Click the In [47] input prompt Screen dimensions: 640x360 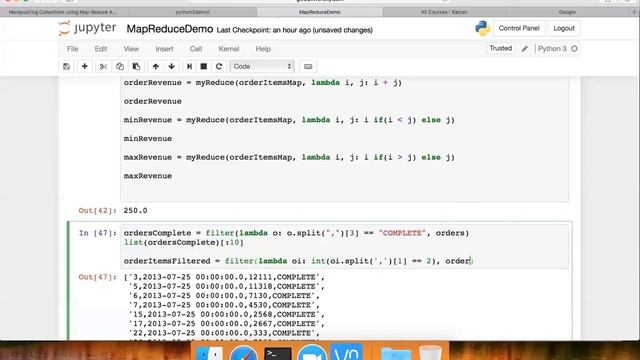point(98,233)
